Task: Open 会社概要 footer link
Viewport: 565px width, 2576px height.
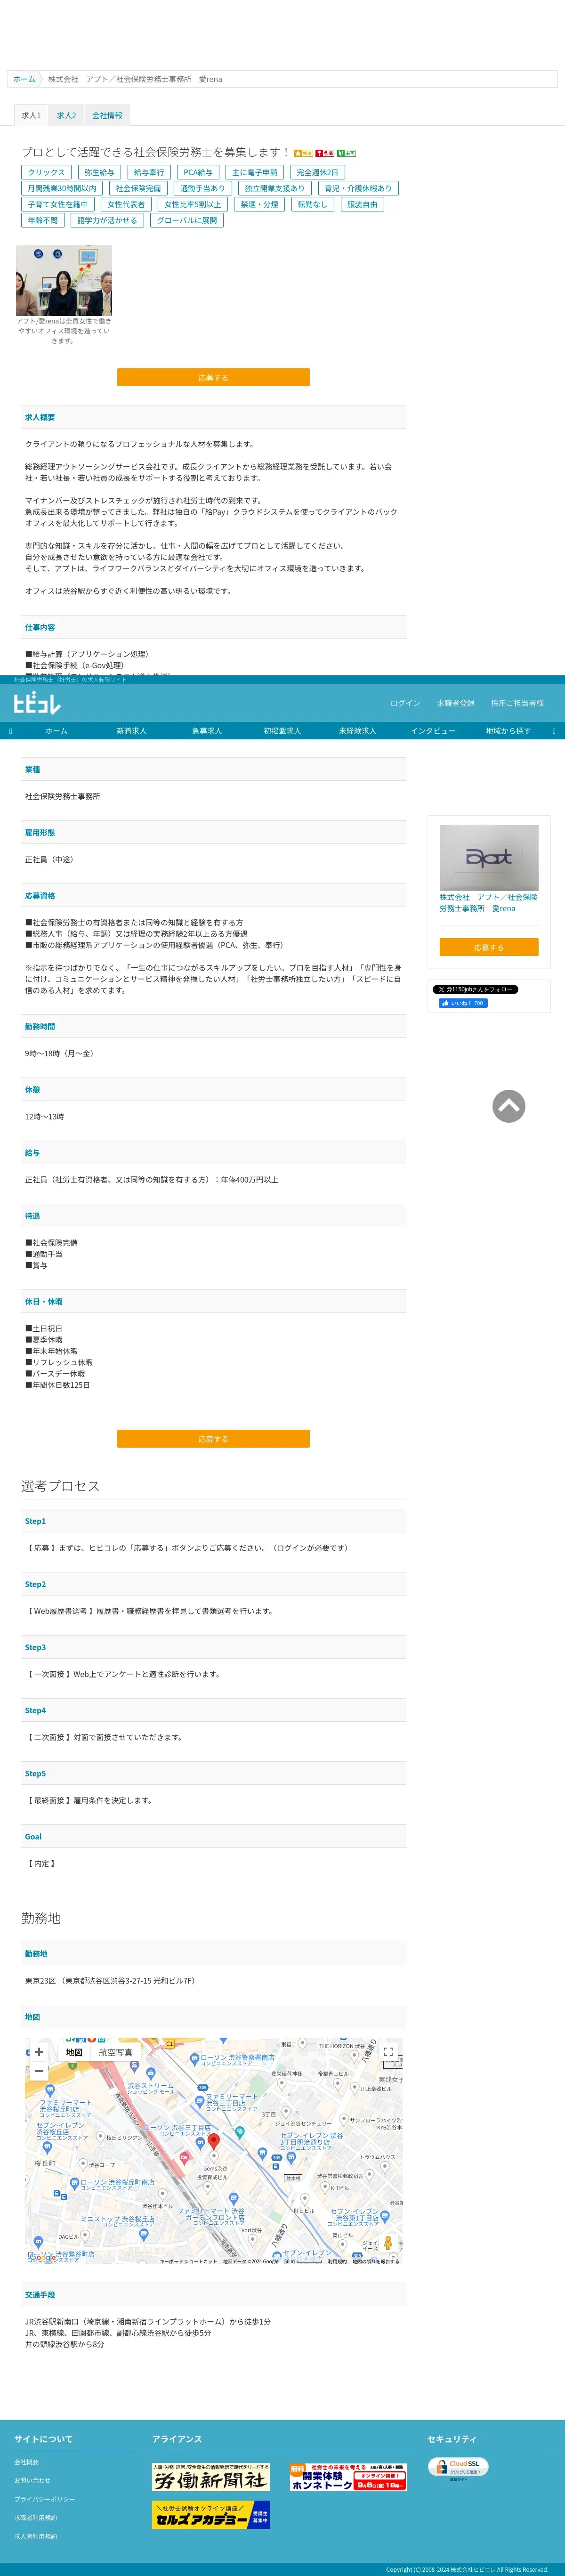Action: pos(27,2461)
